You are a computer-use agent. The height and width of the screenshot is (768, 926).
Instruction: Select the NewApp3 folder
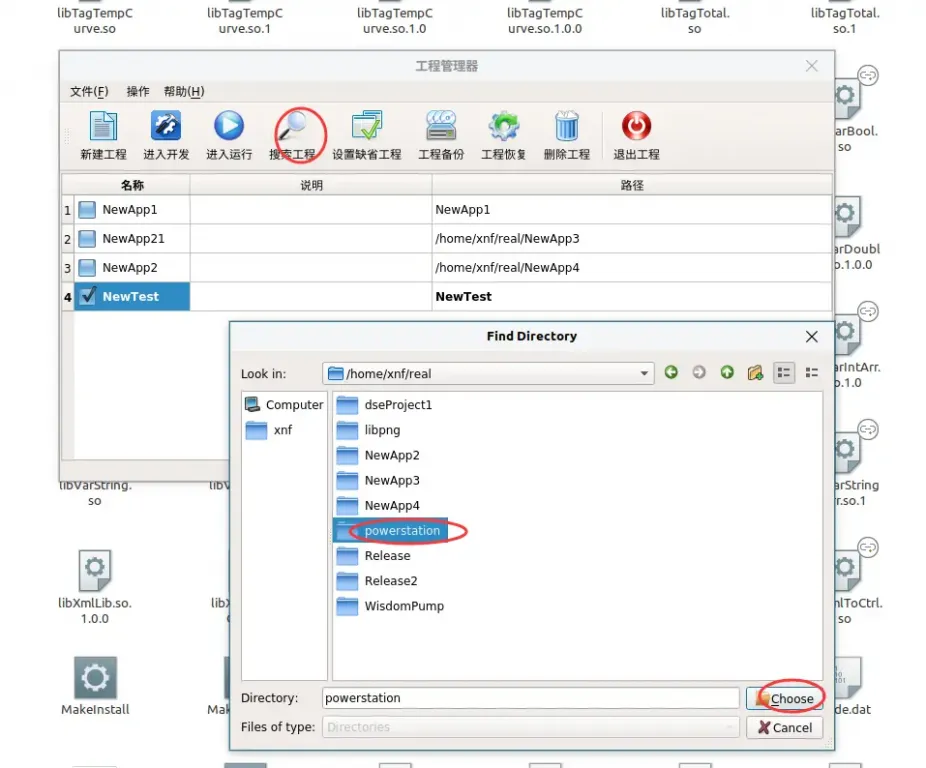point(378,480)
